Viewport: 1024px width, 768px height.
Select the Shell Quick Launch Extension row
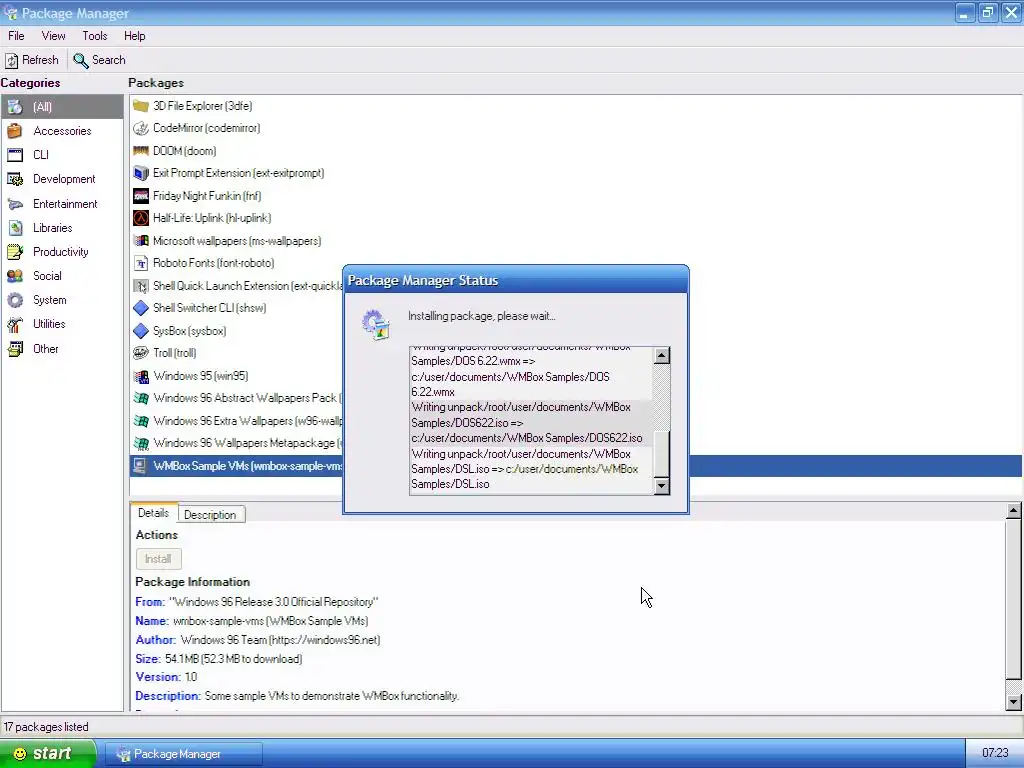(575, 286)
